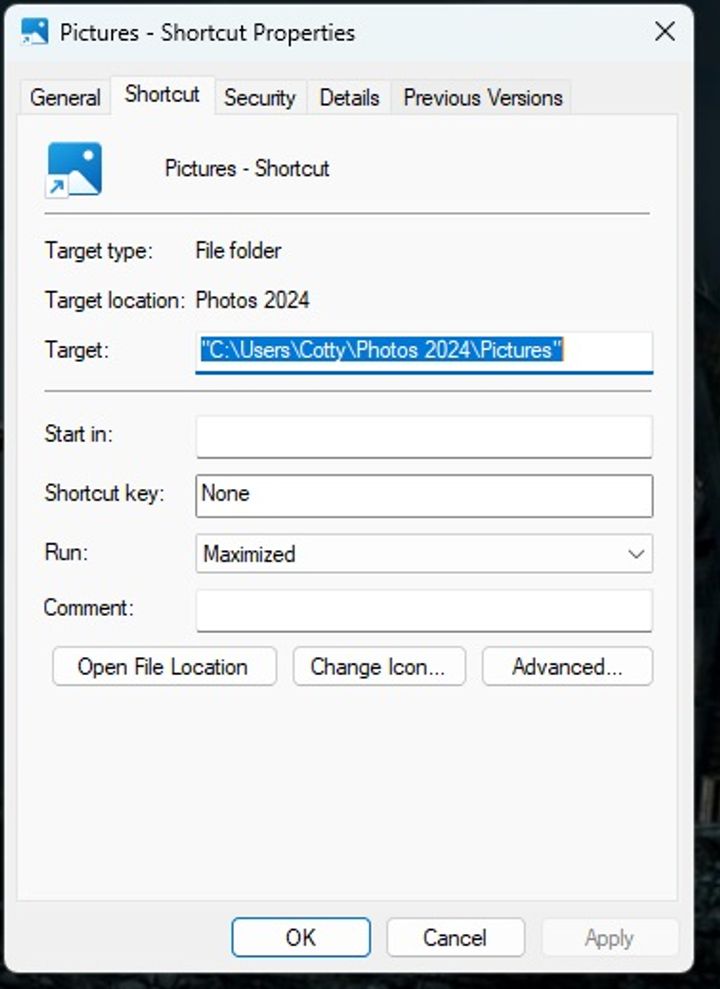Go to the Details tab
The image size is (720, 989).
pyautogui.click(x=350, y=98)
